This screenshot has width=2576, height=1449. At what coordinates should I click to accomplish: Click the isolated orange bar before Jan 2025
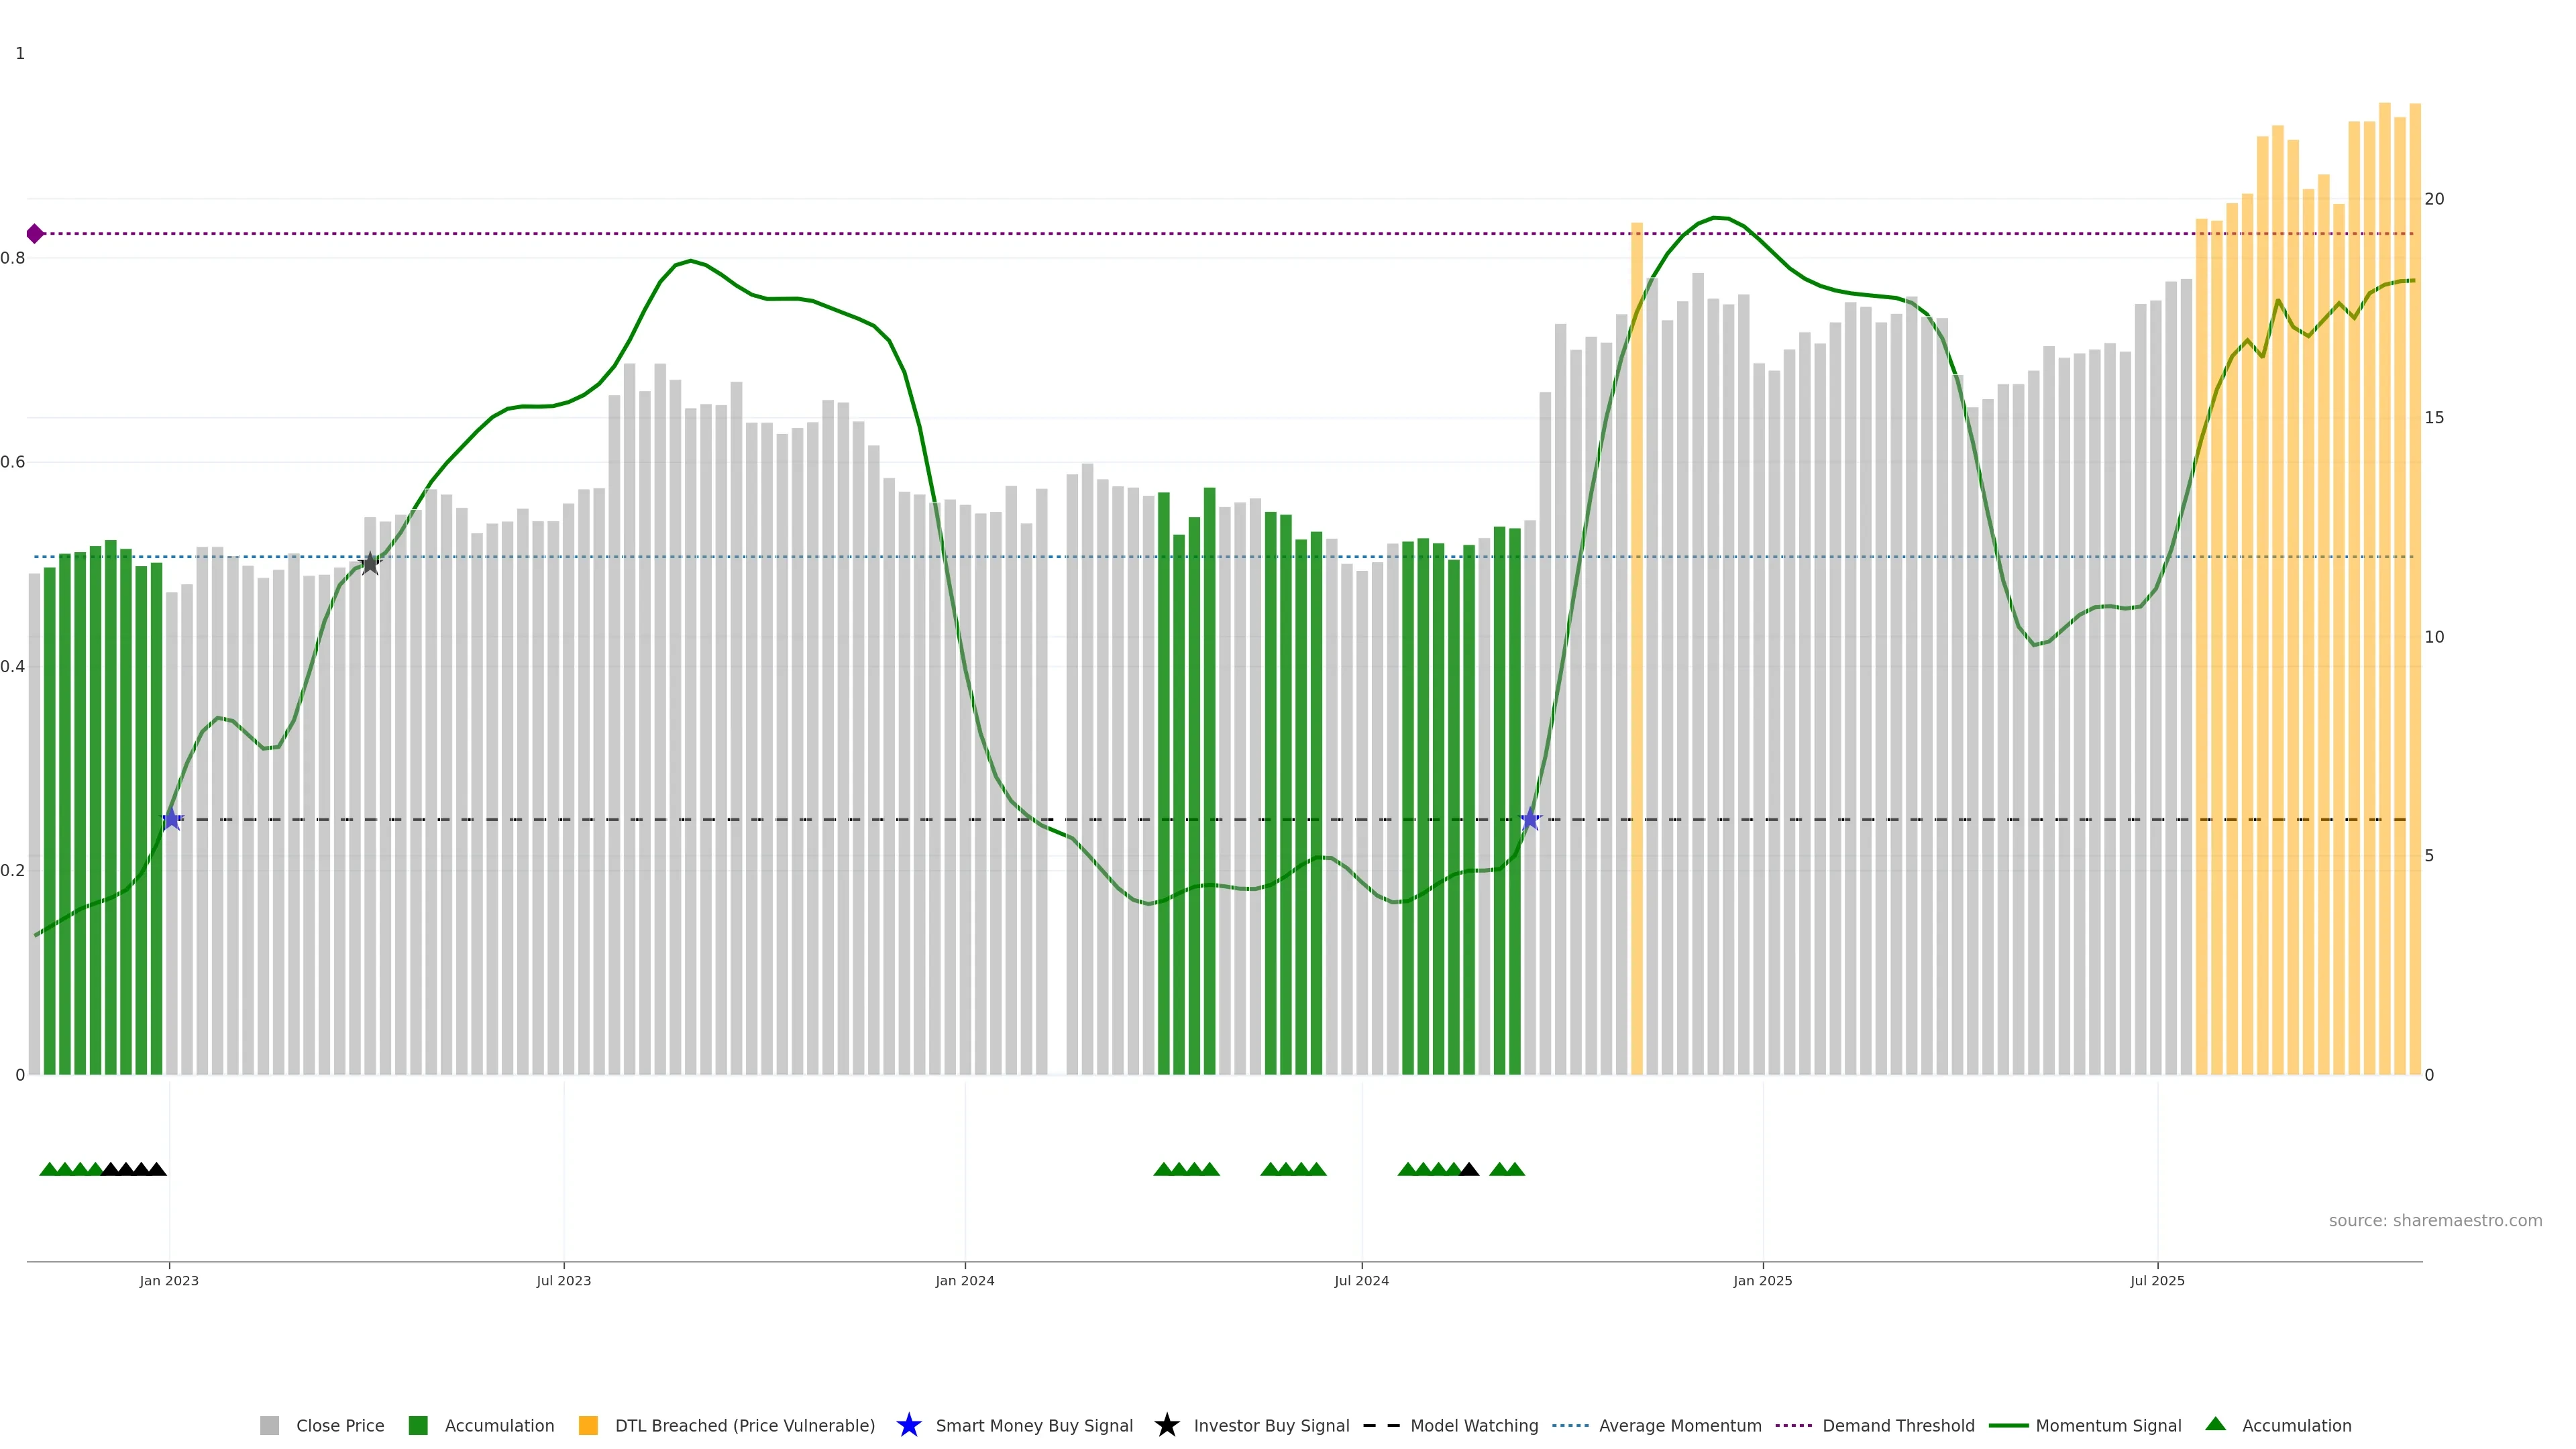coord(1637,650)
